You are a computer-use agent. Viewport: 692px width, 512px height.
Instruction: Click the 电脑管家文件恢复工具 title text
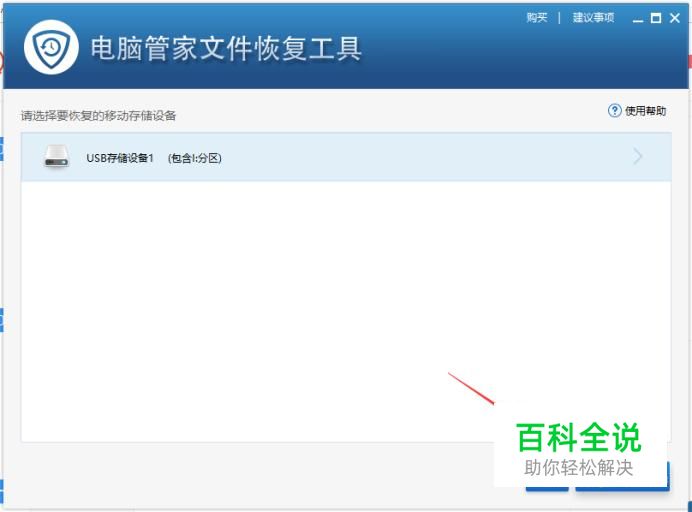tap(226, 48)
